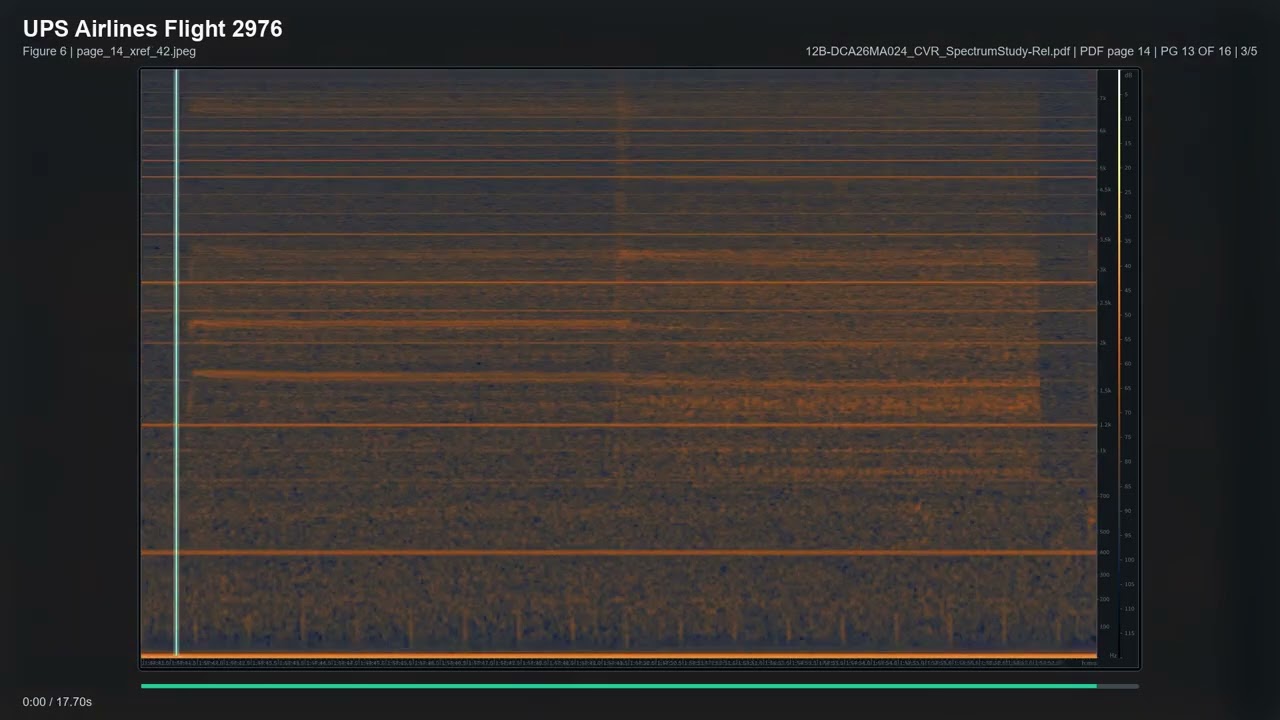The width and height of the screenshot is (1280, 720).
Task: Click the spectrogram figure image
Action: point(640,368)
